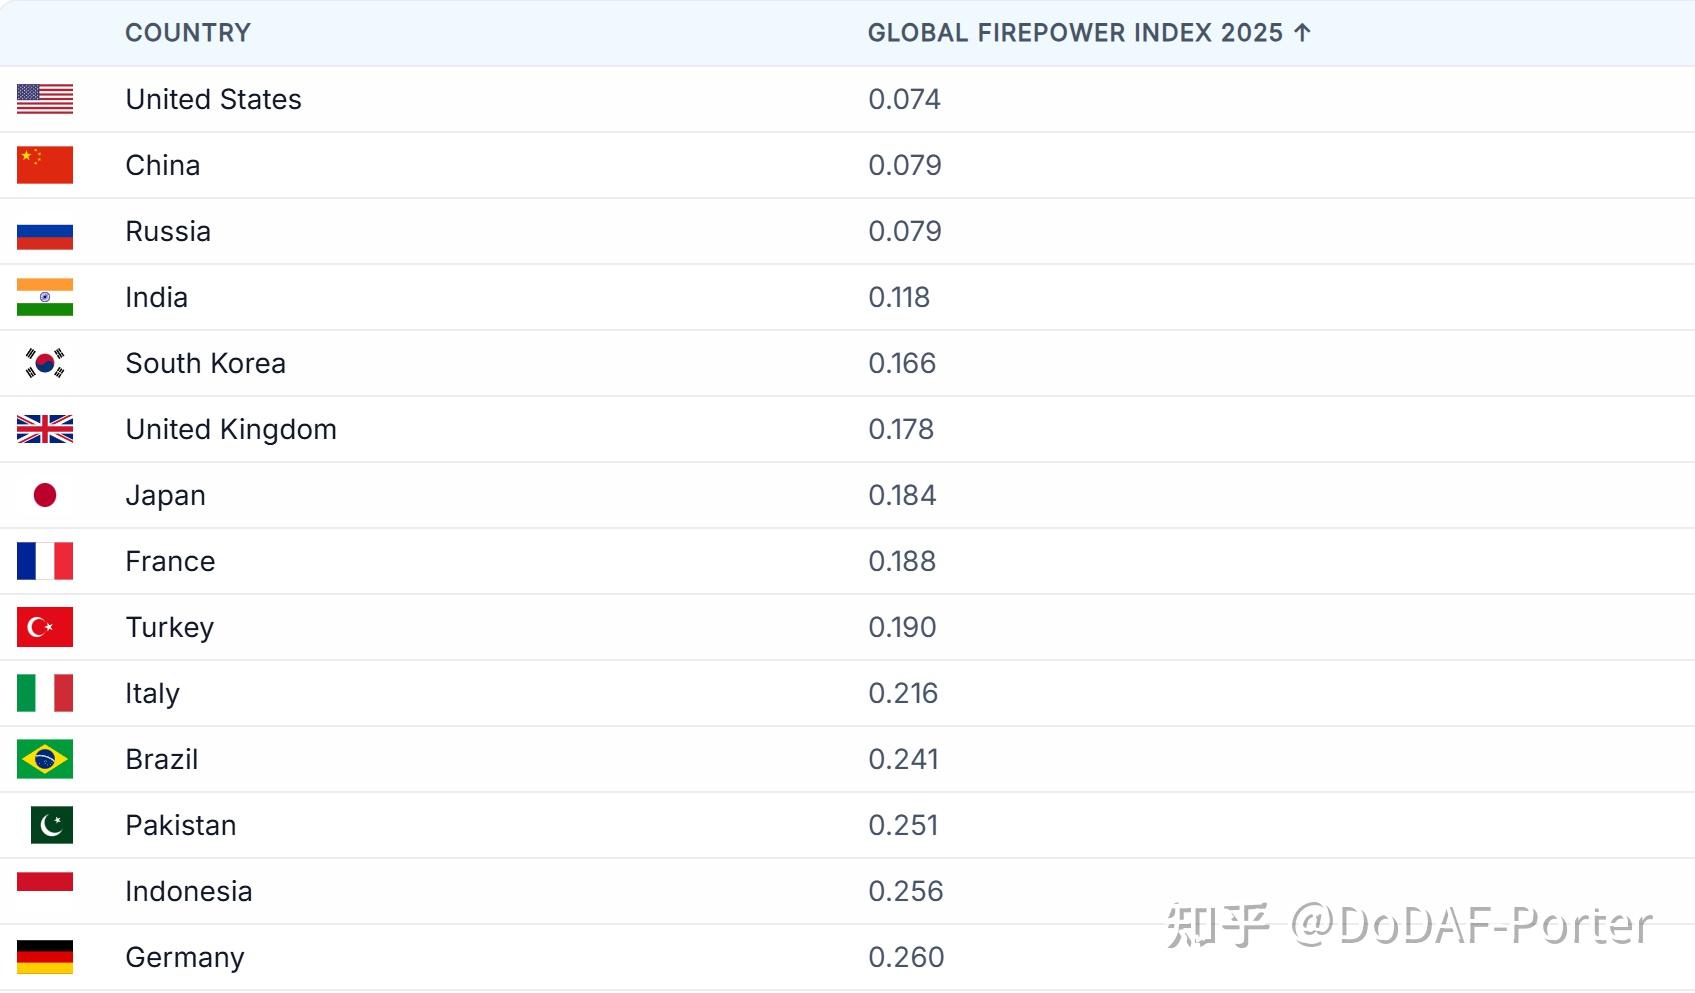
Task: Click the United Kingdom flag icon
Action: [45, 429]
